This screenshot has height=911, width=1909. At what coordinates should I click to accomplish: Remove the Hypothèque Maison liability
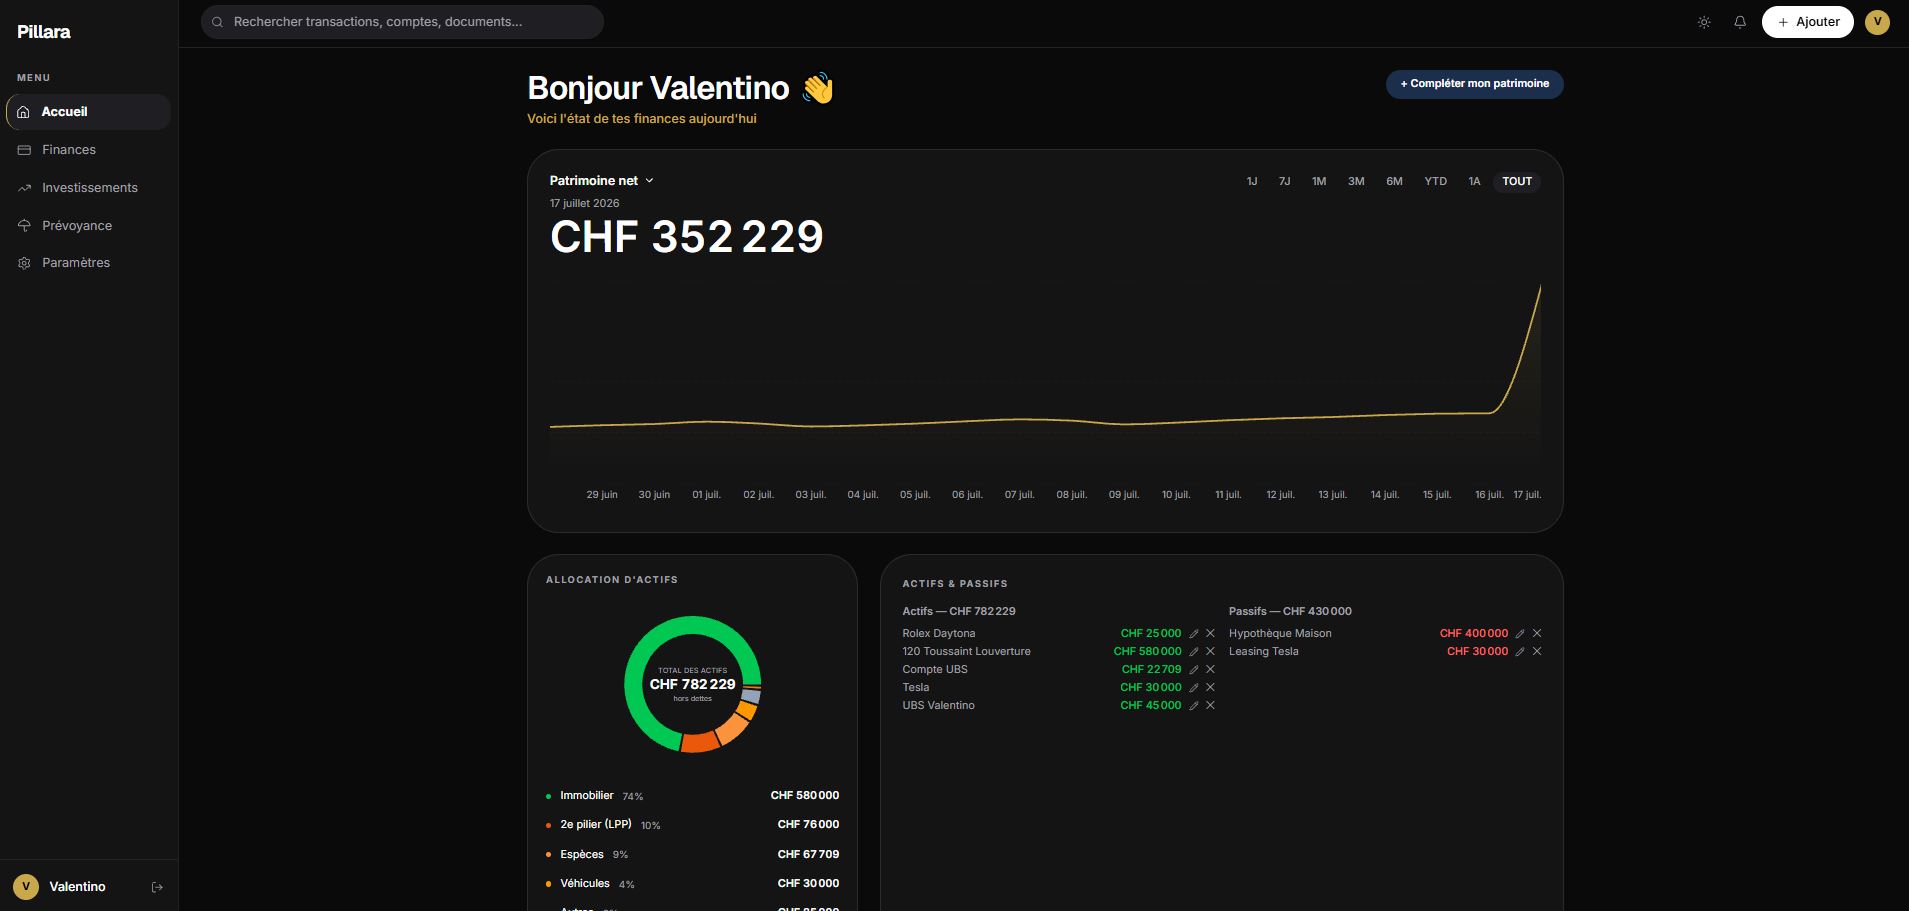pos(1537,634)
